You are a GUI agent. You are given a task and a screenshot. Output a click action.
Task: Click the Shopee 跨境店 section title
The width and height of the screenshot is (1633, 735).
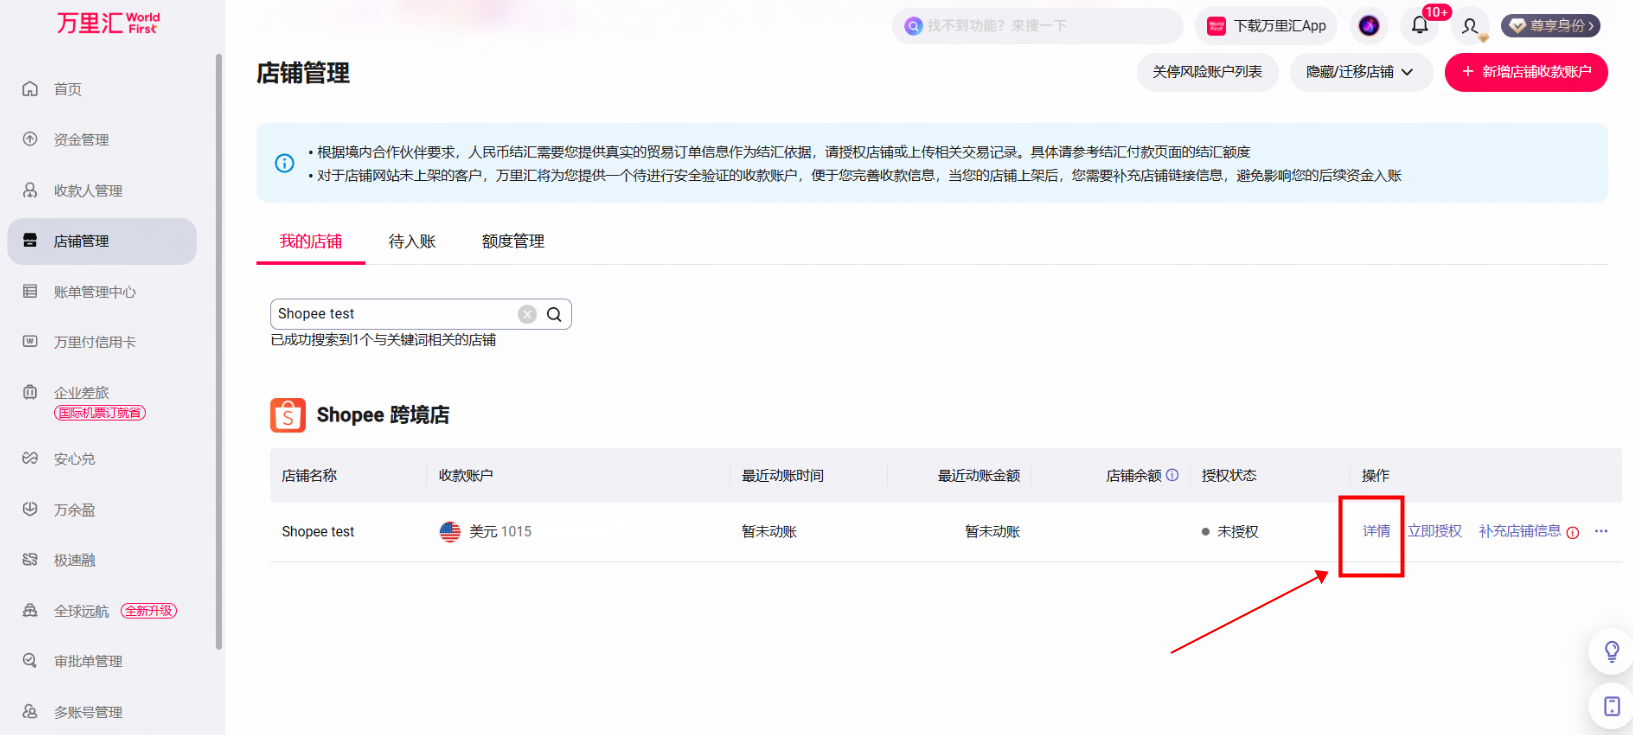pos(383,415)
